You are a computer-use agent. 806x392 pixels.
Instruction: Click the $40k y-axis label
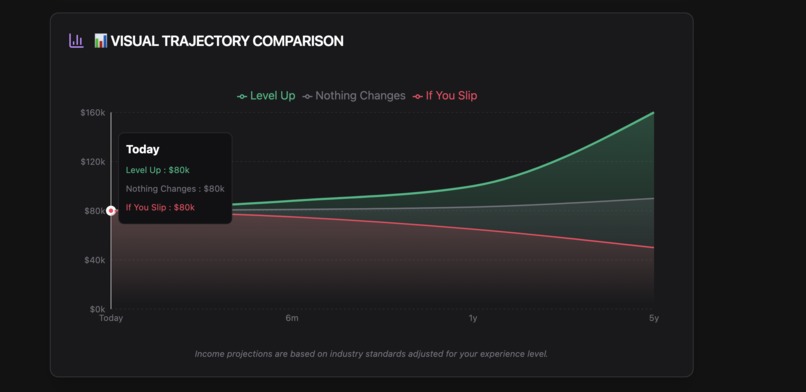[x=95, y=260]
